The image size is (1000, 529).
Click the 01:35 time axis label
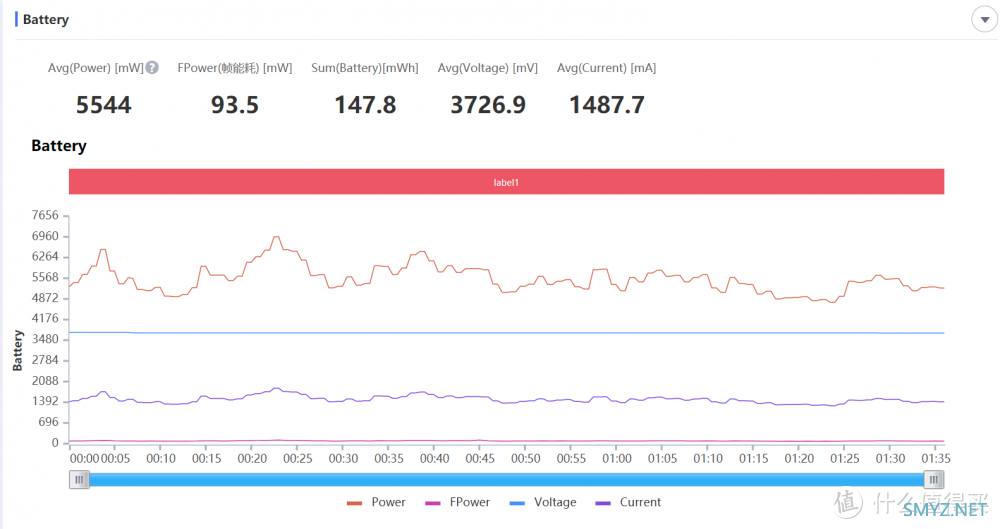click(936, 459)
